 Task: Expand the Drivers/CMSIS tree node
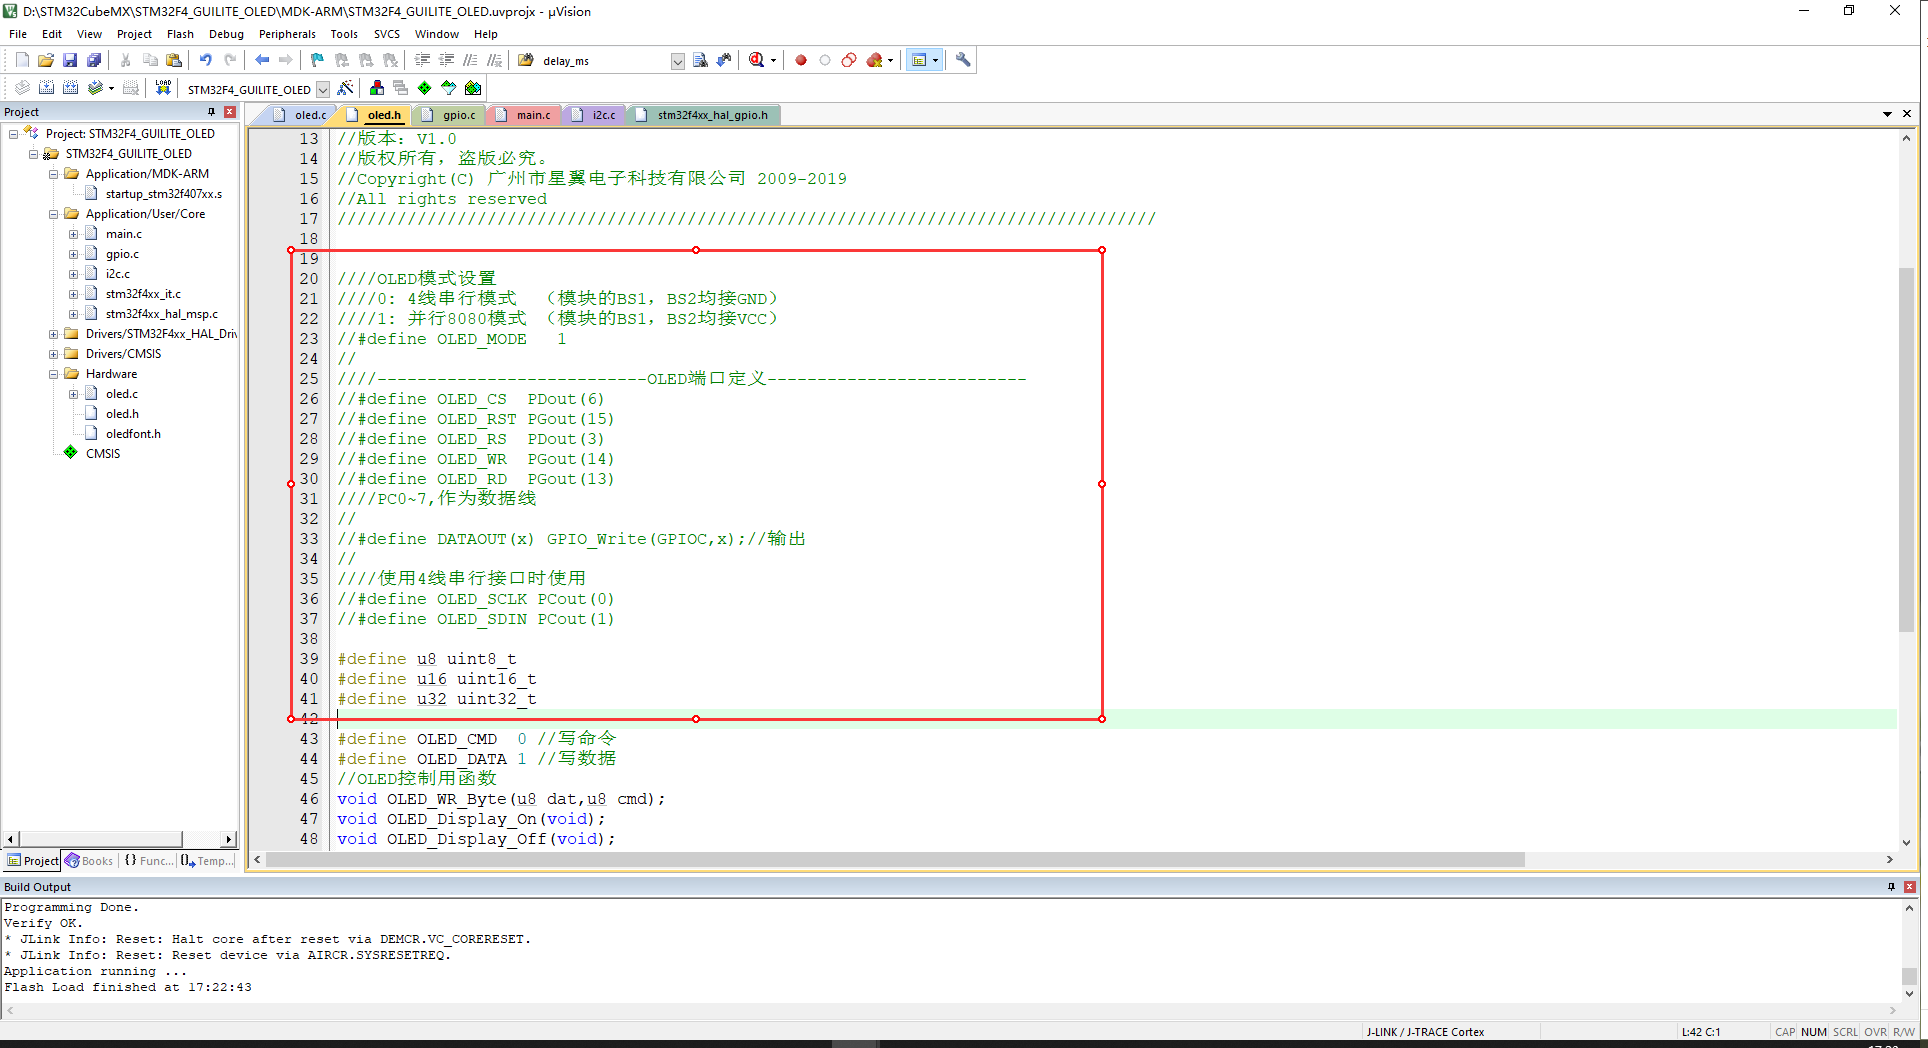53,353
